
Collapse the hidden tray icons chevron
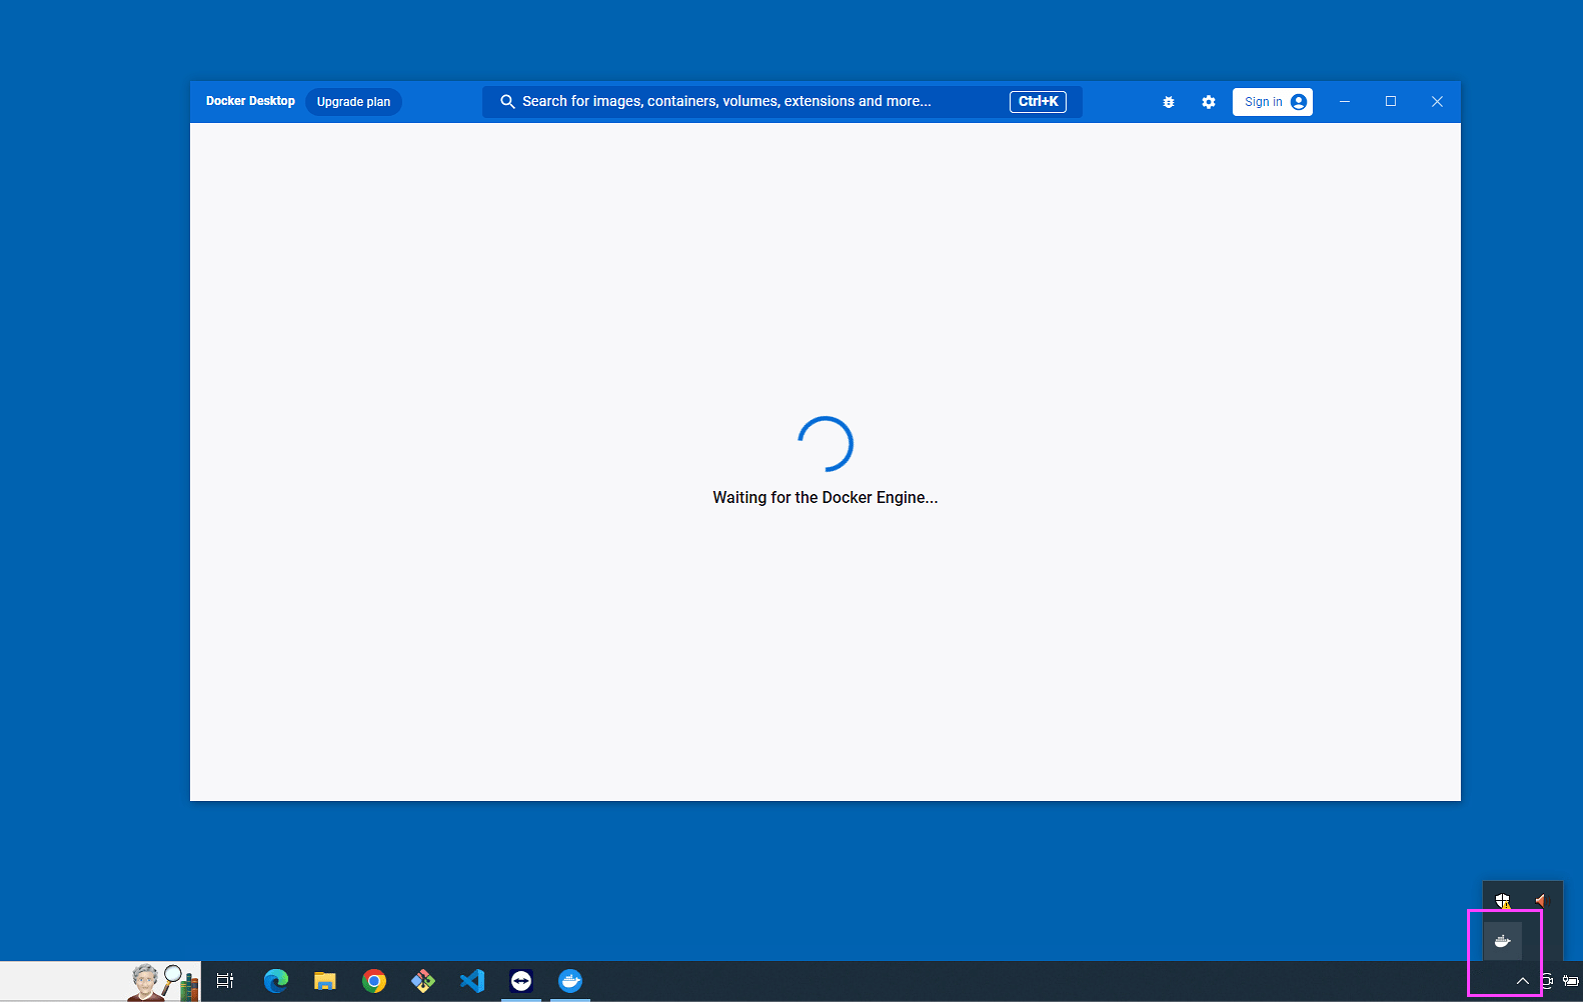click(1522, 981)
